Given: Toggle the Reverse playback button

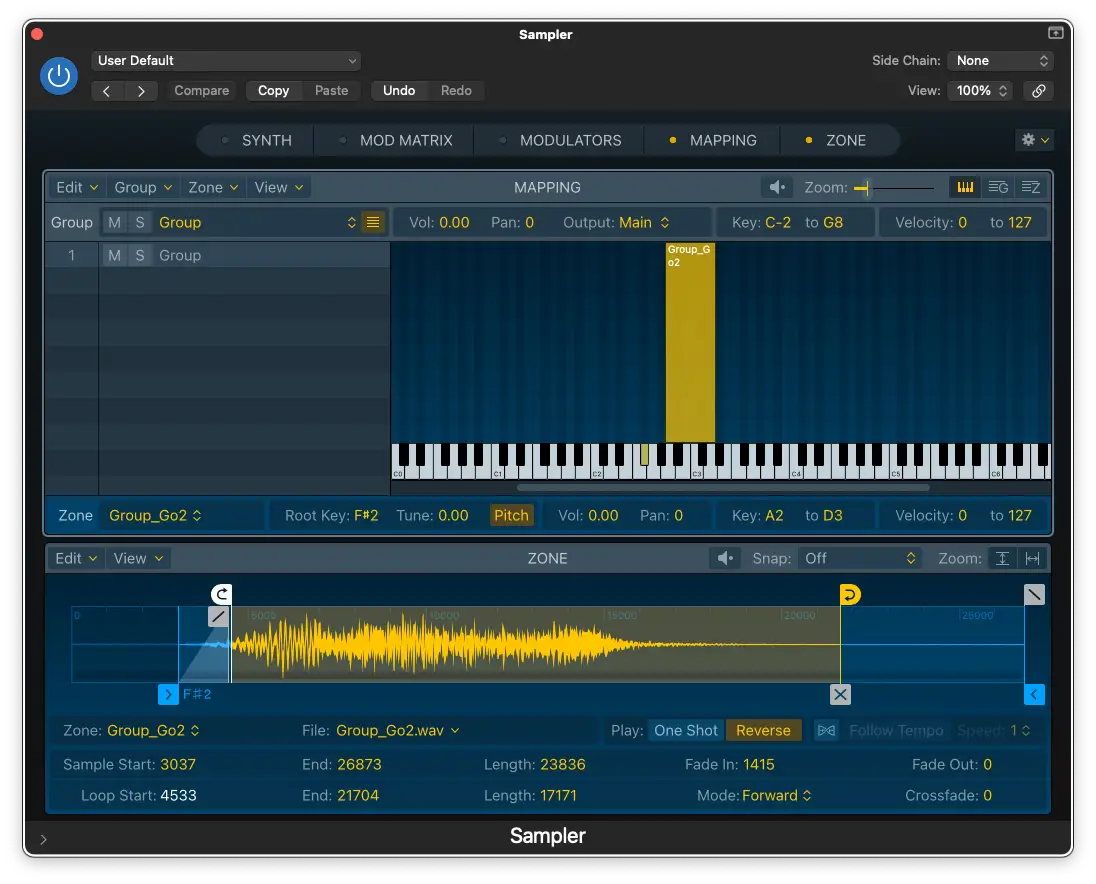Looking at the screenshot, I should point(763,731).
